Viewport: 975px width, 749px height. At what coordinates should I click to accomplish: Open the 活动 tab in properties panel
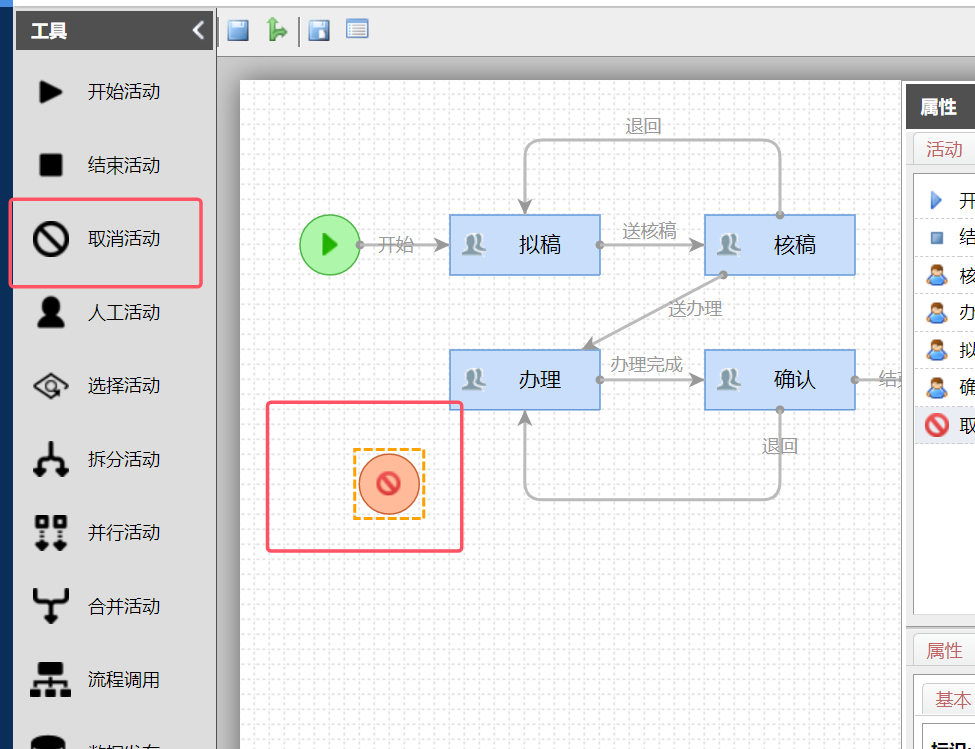(x=944, y=149)
